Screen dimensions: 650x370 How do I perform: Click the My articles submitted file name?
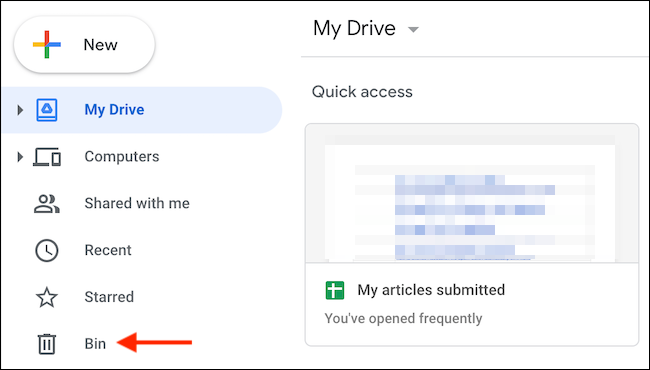click(432, 290)
